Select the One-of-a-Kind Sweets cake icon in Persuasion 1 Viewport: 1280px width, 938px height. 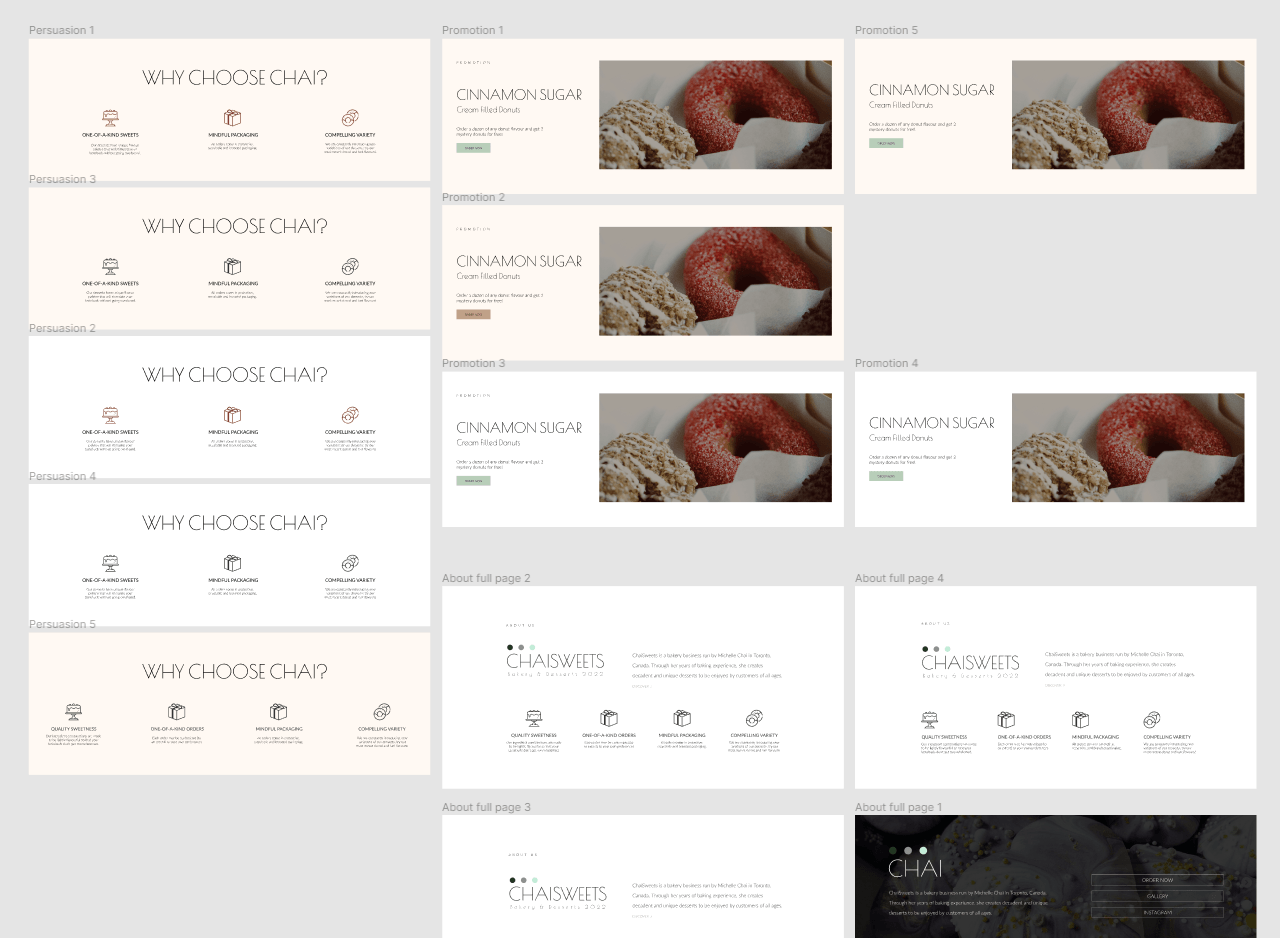[x=109, y=115]
